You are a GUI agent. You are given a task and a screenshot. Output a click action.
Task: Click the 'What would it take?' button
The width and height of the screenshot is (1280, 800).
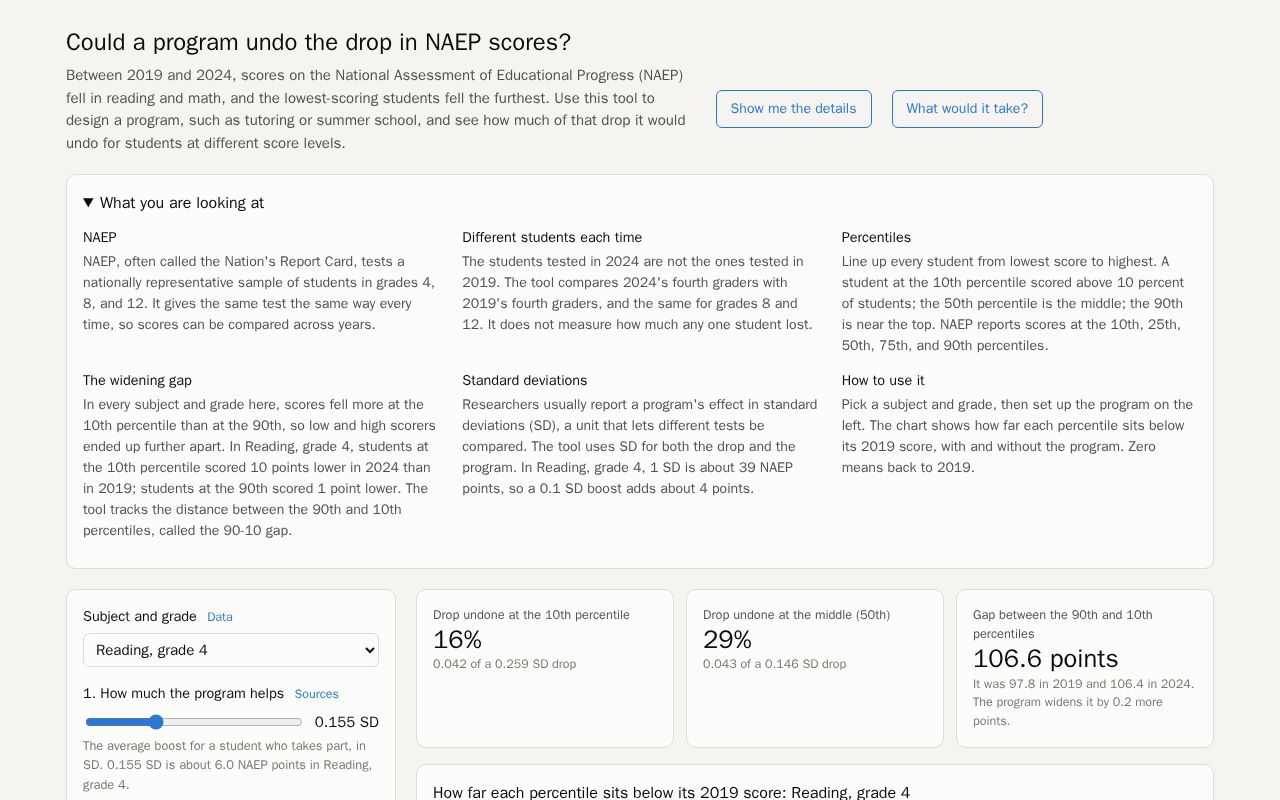(967, 109)
